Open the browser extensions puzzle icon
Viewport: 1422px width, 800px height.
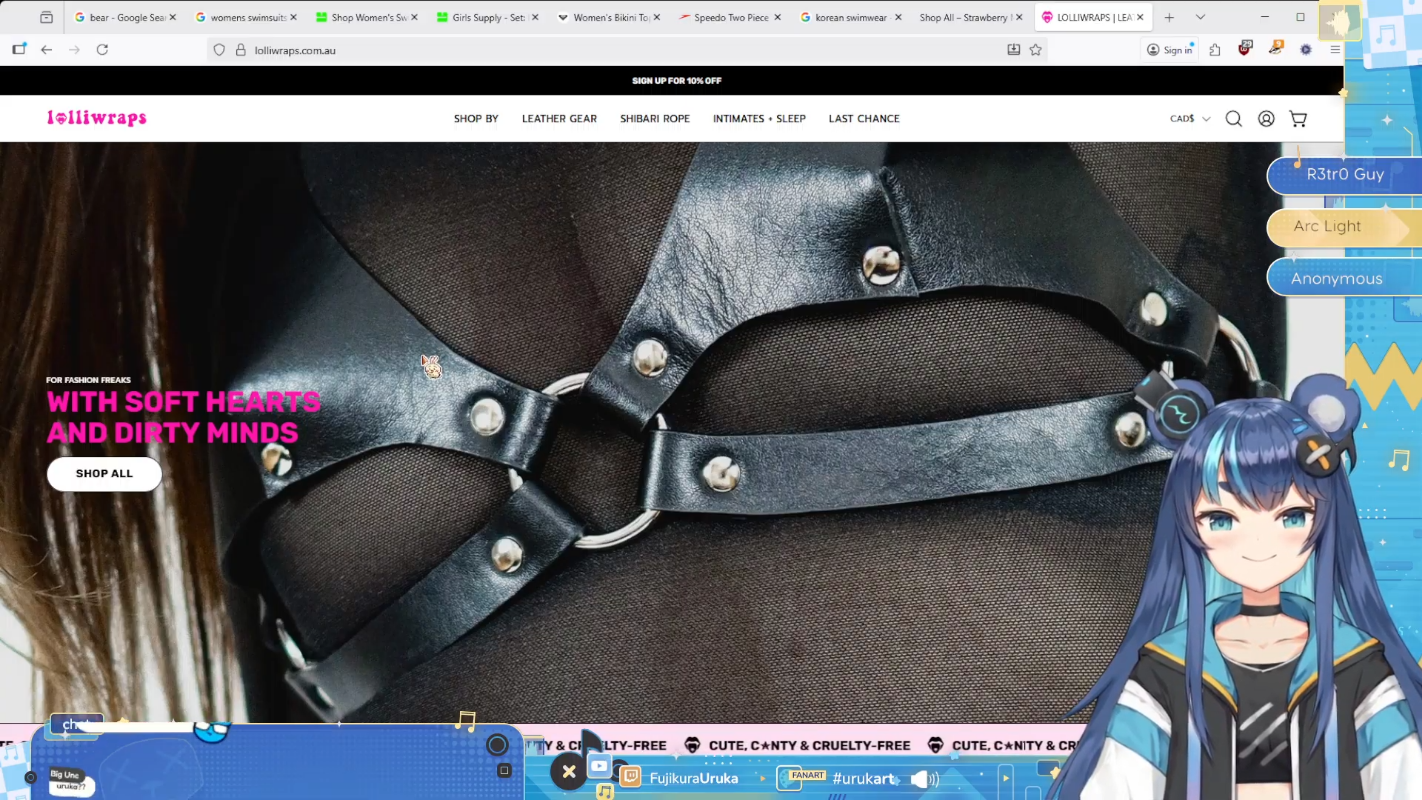click(x=1215, y=49)
